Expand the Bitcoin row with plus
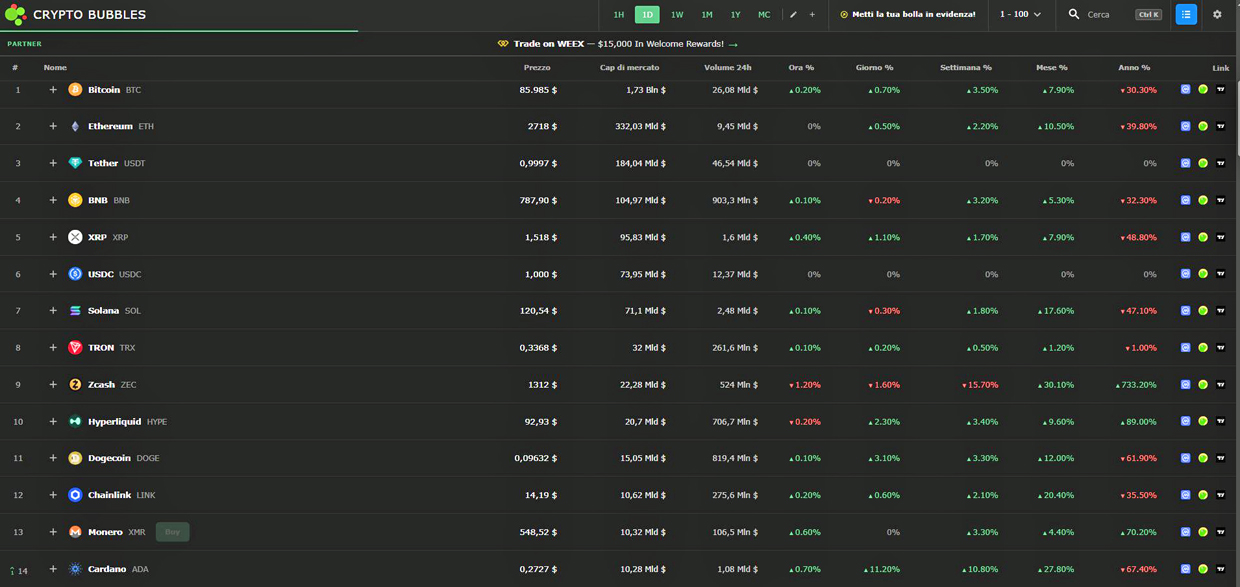The image size is (1240, 587). (x=53, y=89)
